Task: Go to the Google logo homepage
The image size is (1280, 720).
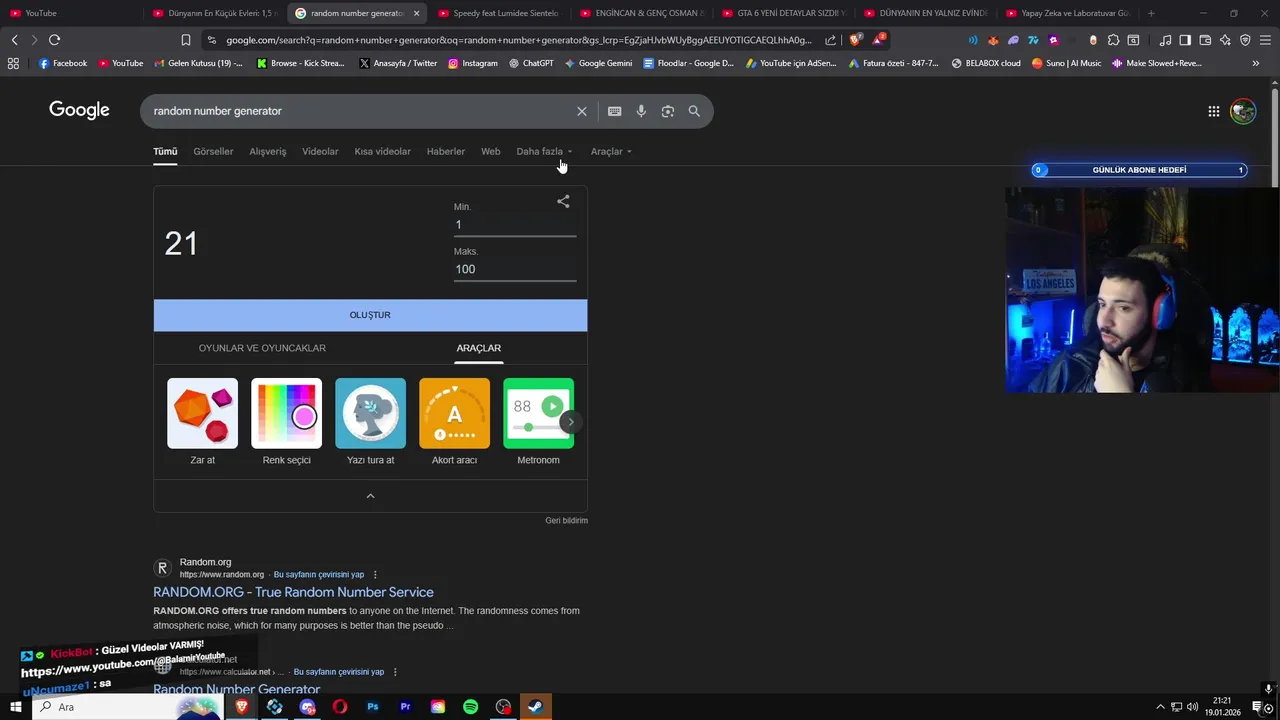Action: [x=79, y=110]
